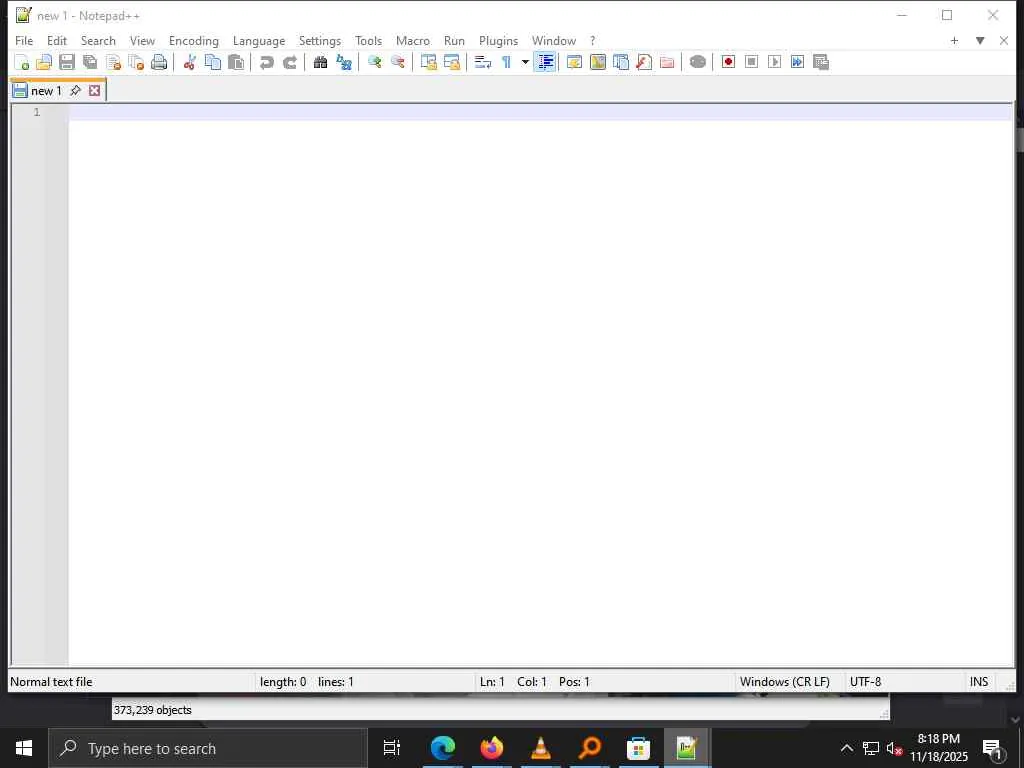Image resolution: width=1024 pixels, height=768 pixels.
Task: Run macro multiple times icon
Action: (x=797, y=62)
